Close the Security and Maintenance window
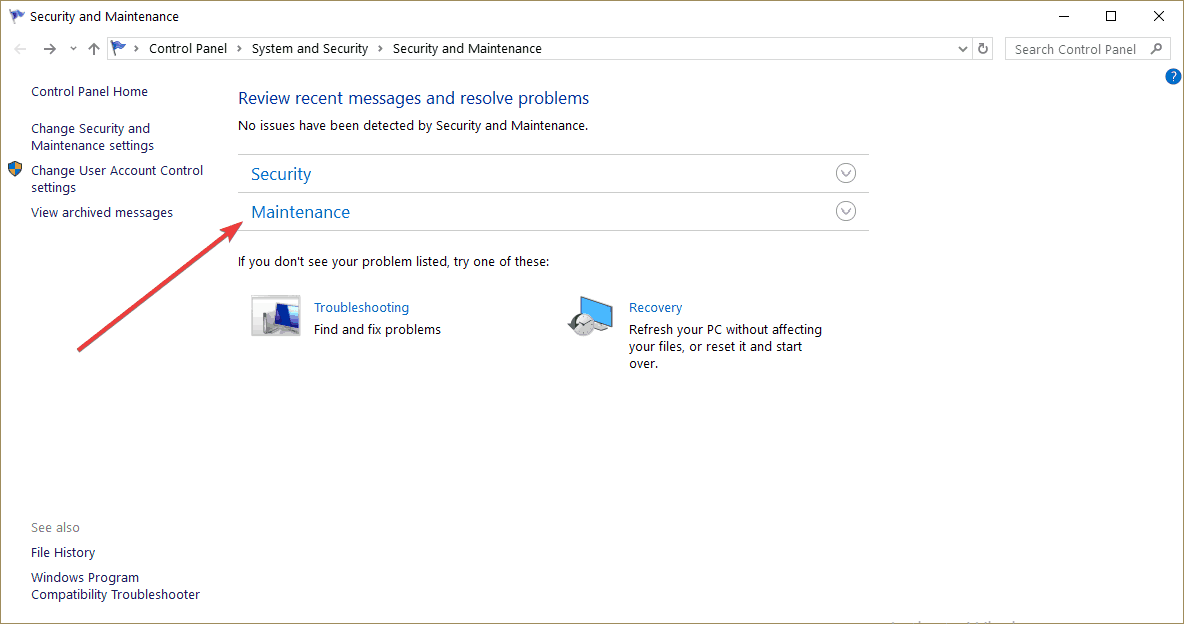Image resolution: width=1184 pixels, height=624 pixels. [x=1158, y=16]
